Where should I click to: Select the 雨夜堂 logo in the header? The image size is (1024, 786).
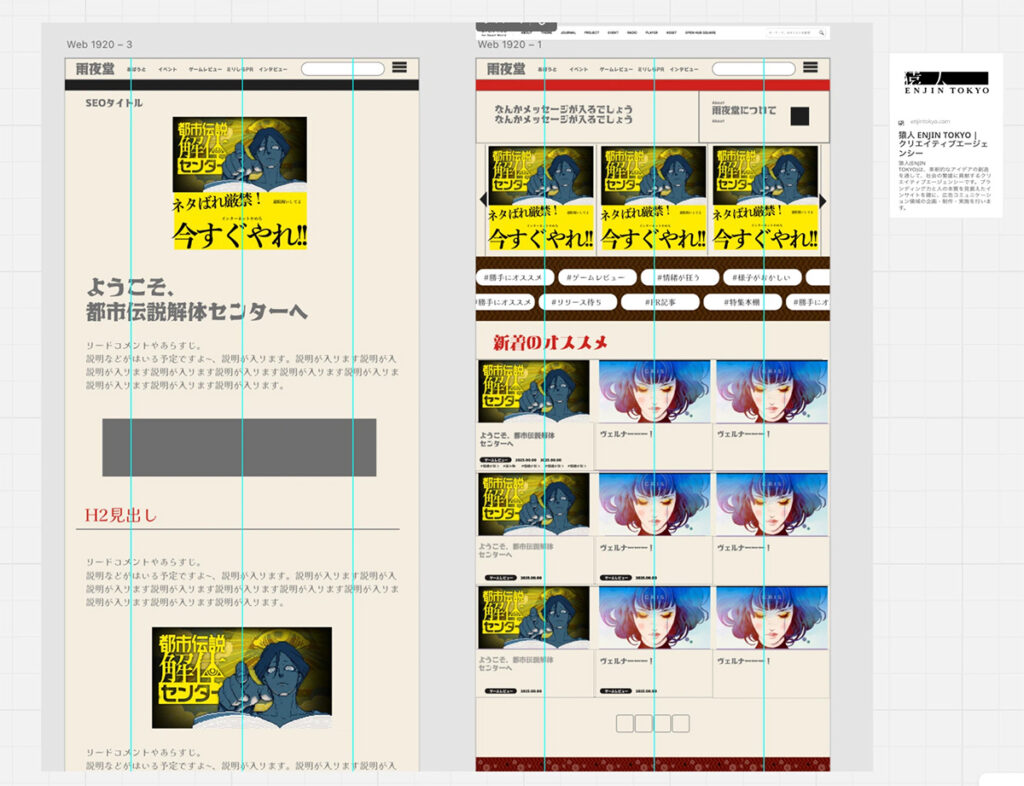coord(505,70)
